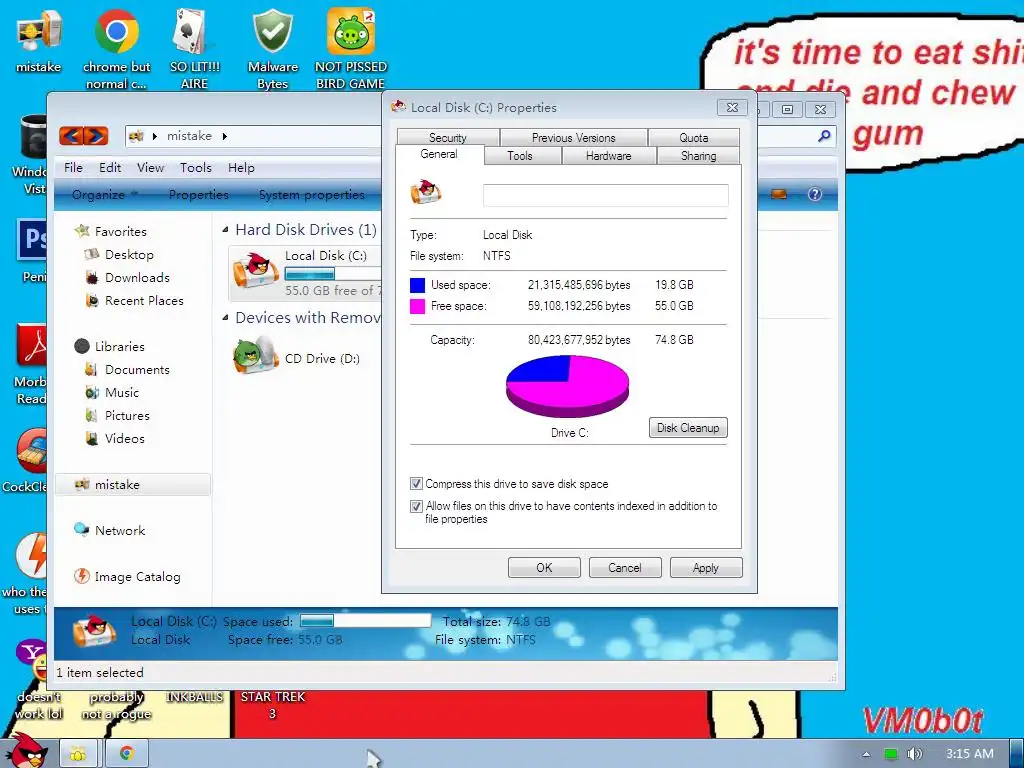This screenshot has height=768, width=1024.
Task: Open the Explorer taskbar button
Action: [78, 754]
